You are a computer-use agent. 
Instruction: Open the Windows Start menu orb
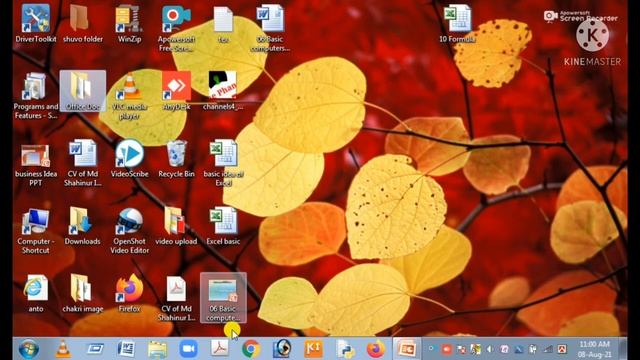click(29, 349)
